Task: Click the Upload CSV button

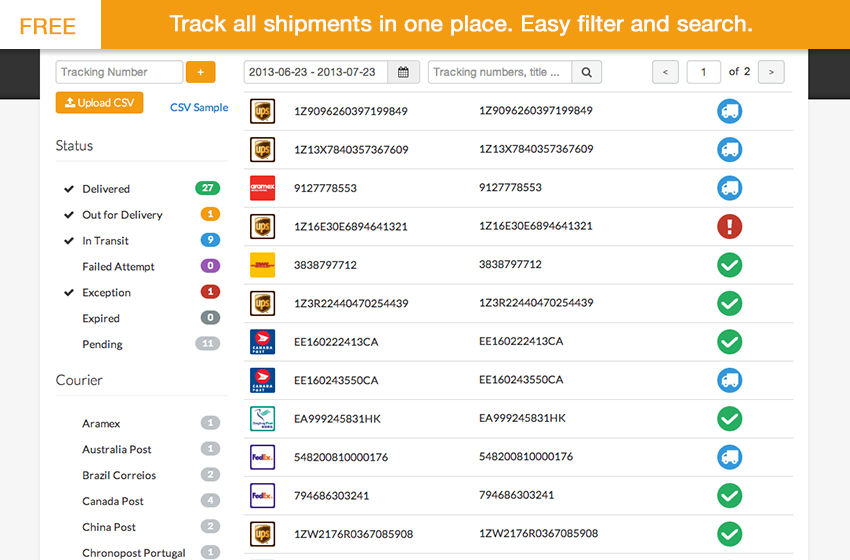Action: (100, 103)
